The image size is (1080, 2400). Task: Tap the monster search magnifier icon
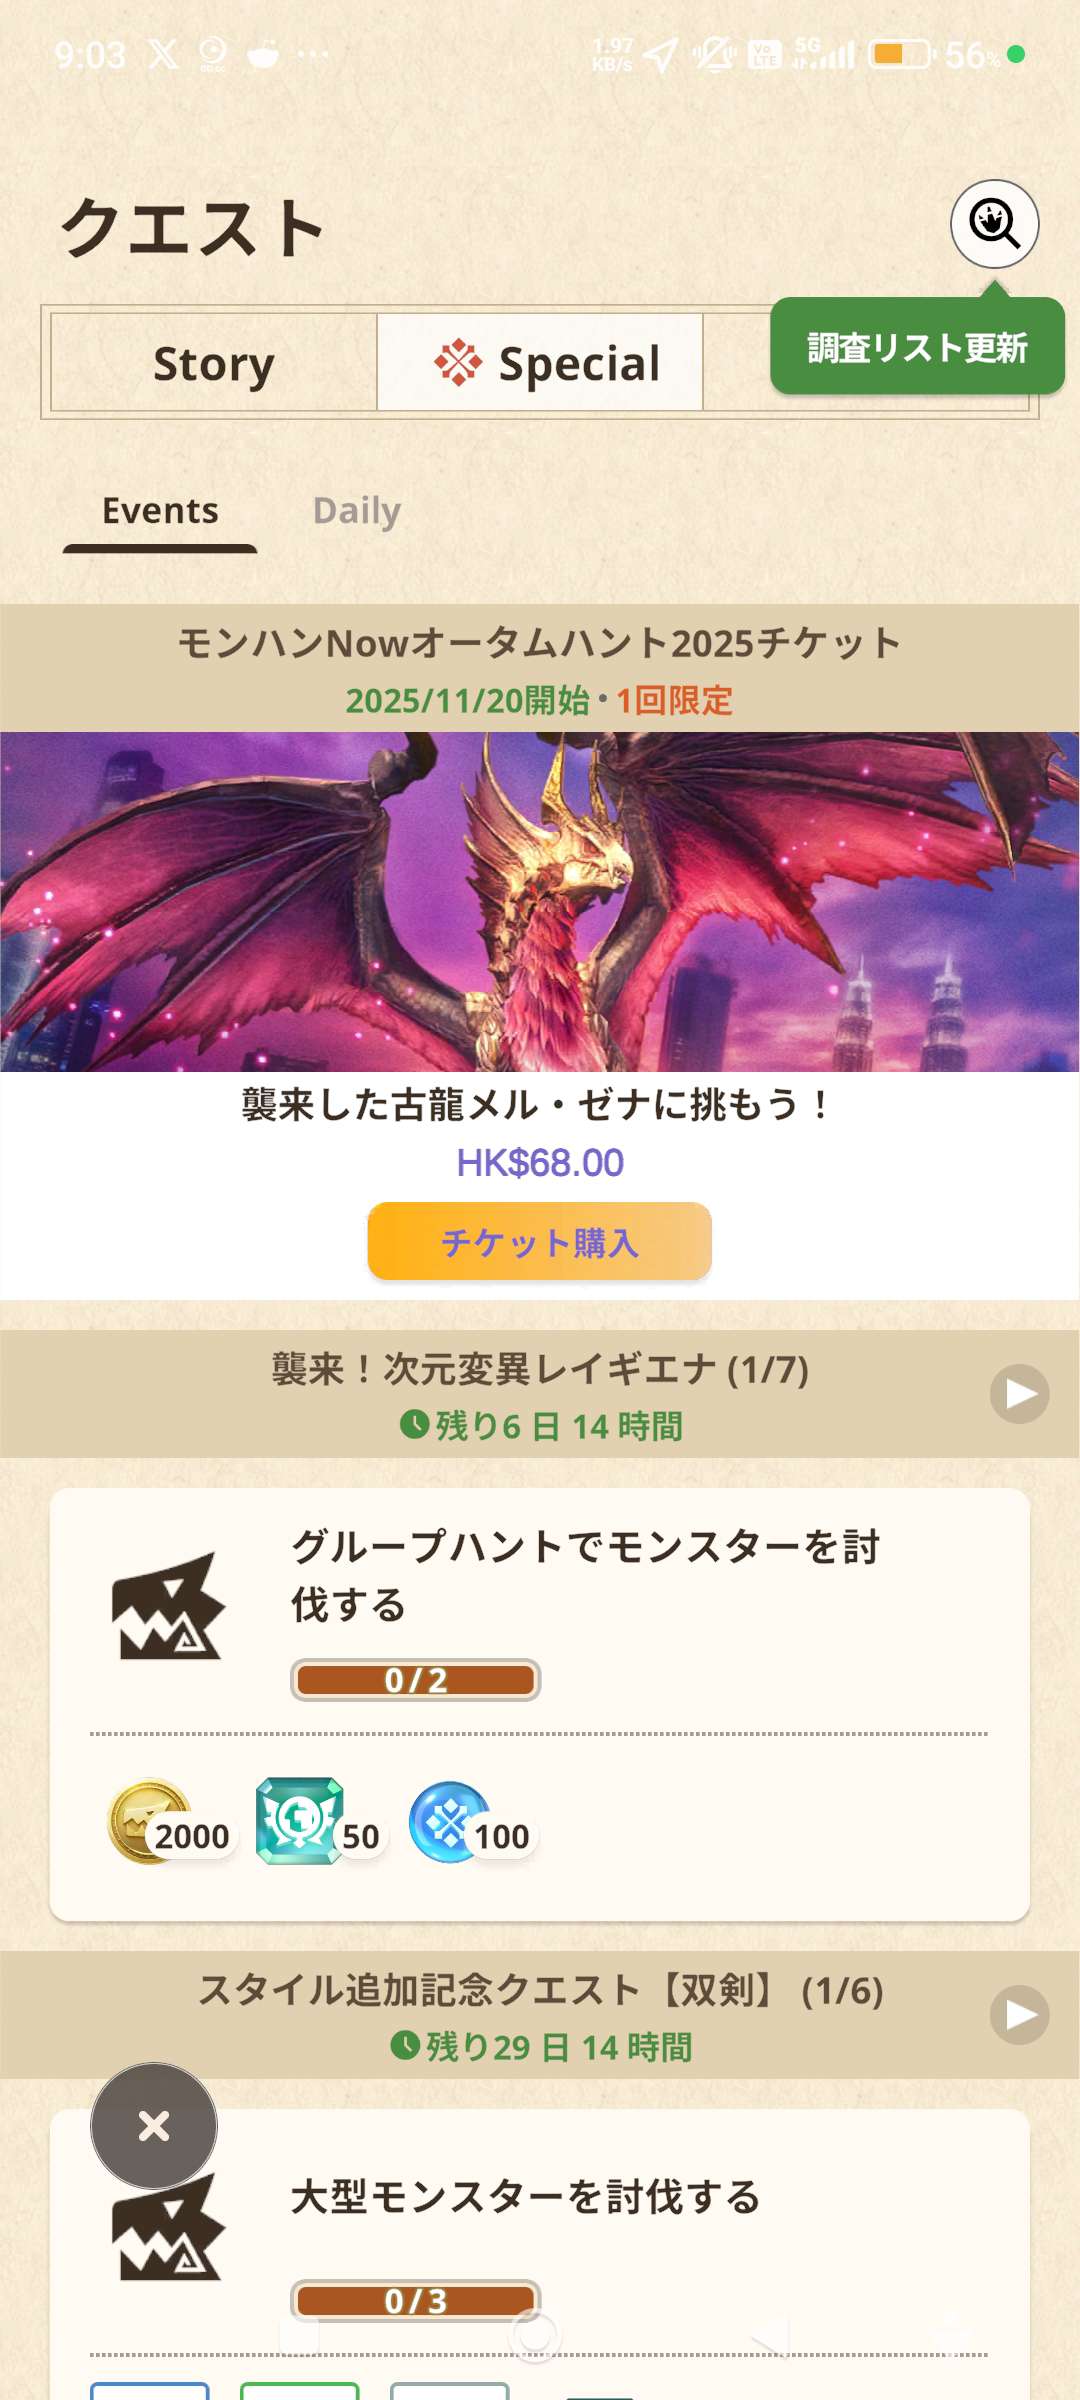[x=994, y=224]
